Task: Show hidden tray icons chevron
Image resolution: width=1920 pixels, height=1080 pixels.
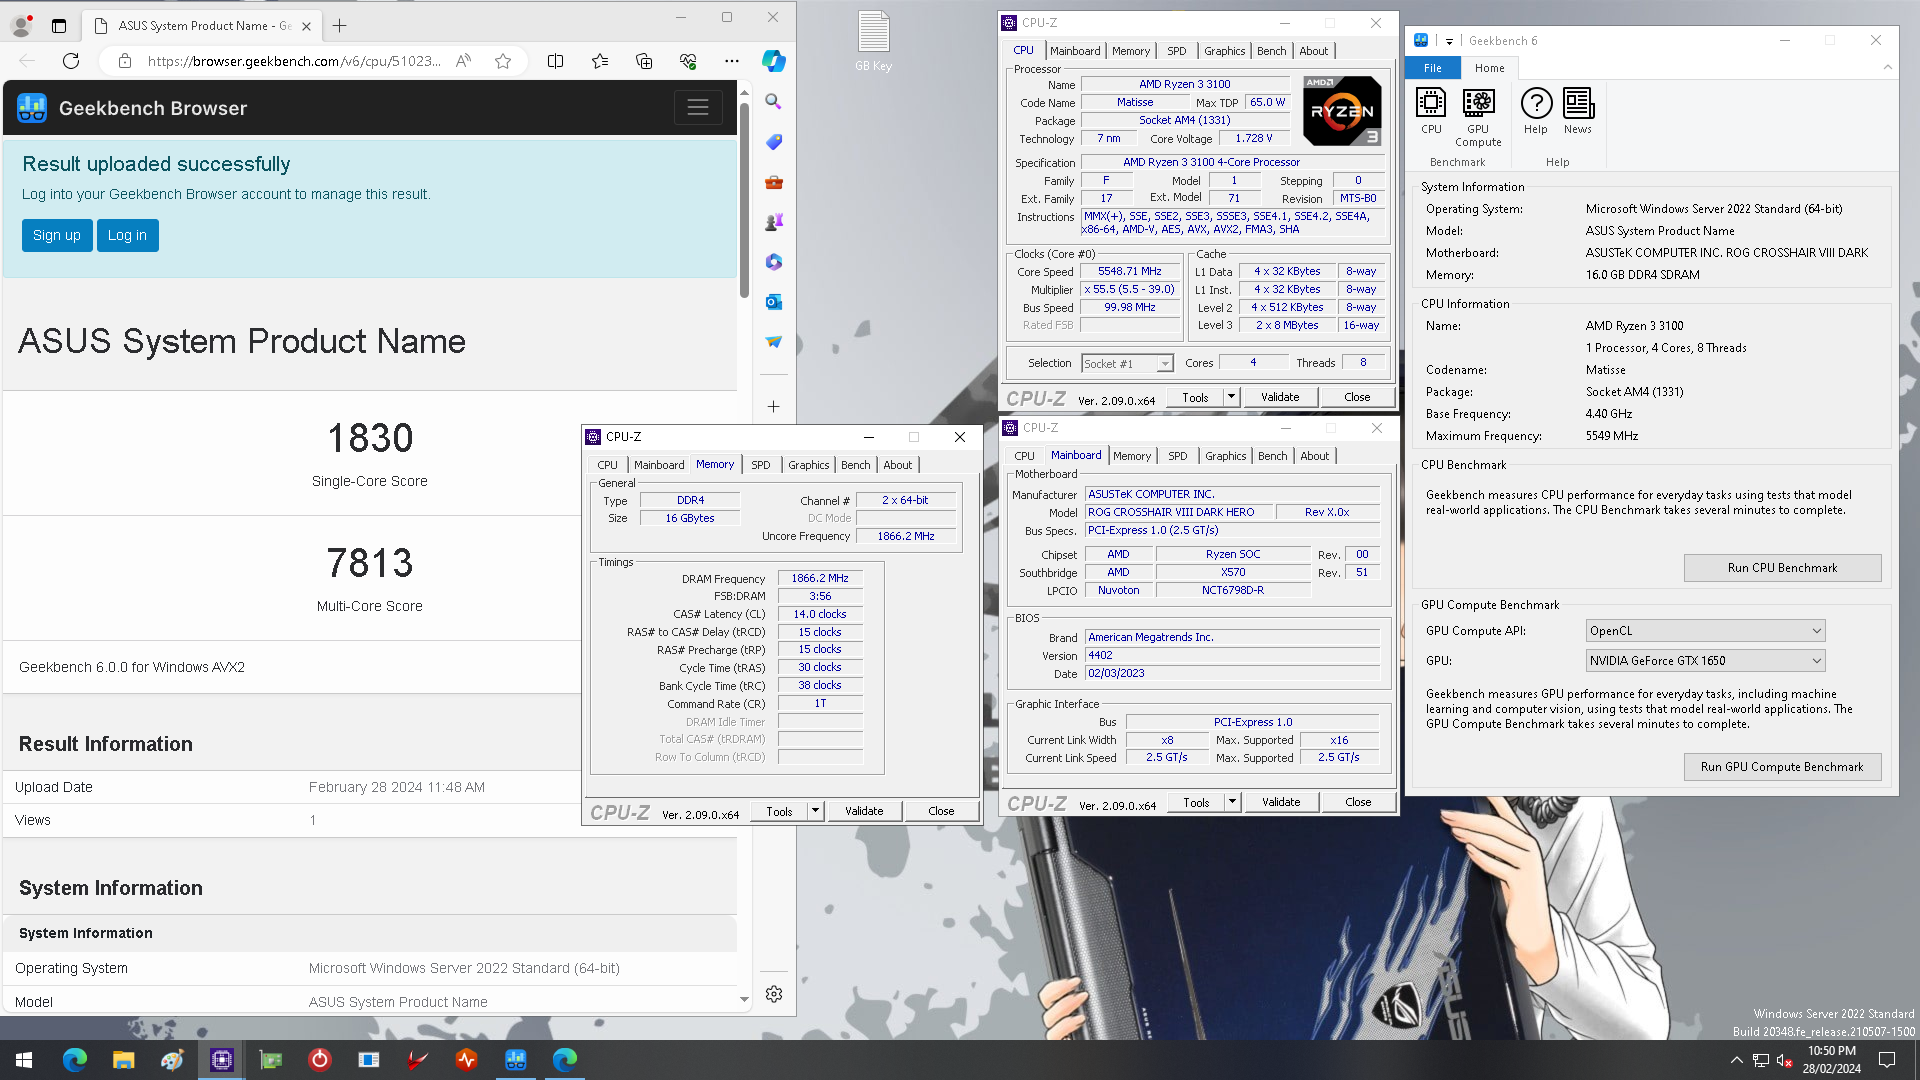Action: point(1737,1060)
